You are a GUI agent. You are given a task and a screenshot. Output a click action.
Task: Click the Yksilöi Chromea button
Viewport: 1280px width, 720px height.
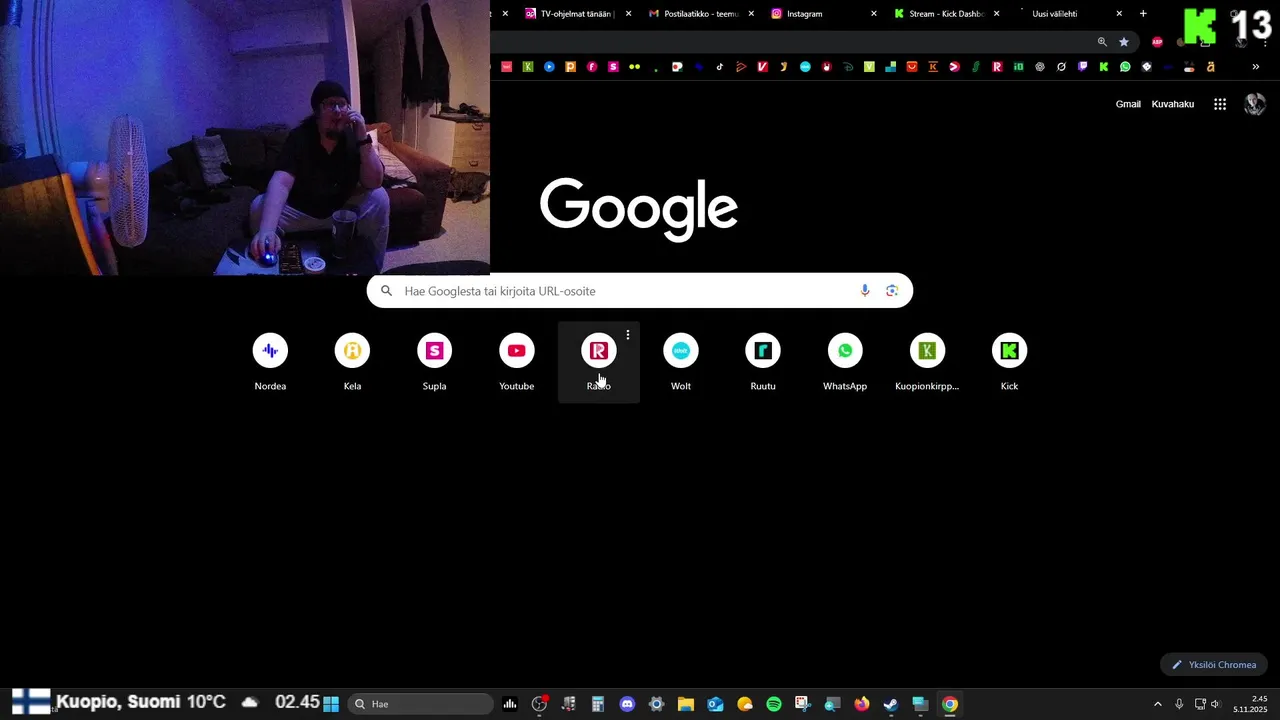pyautogui.click(x=1214, y=665)
